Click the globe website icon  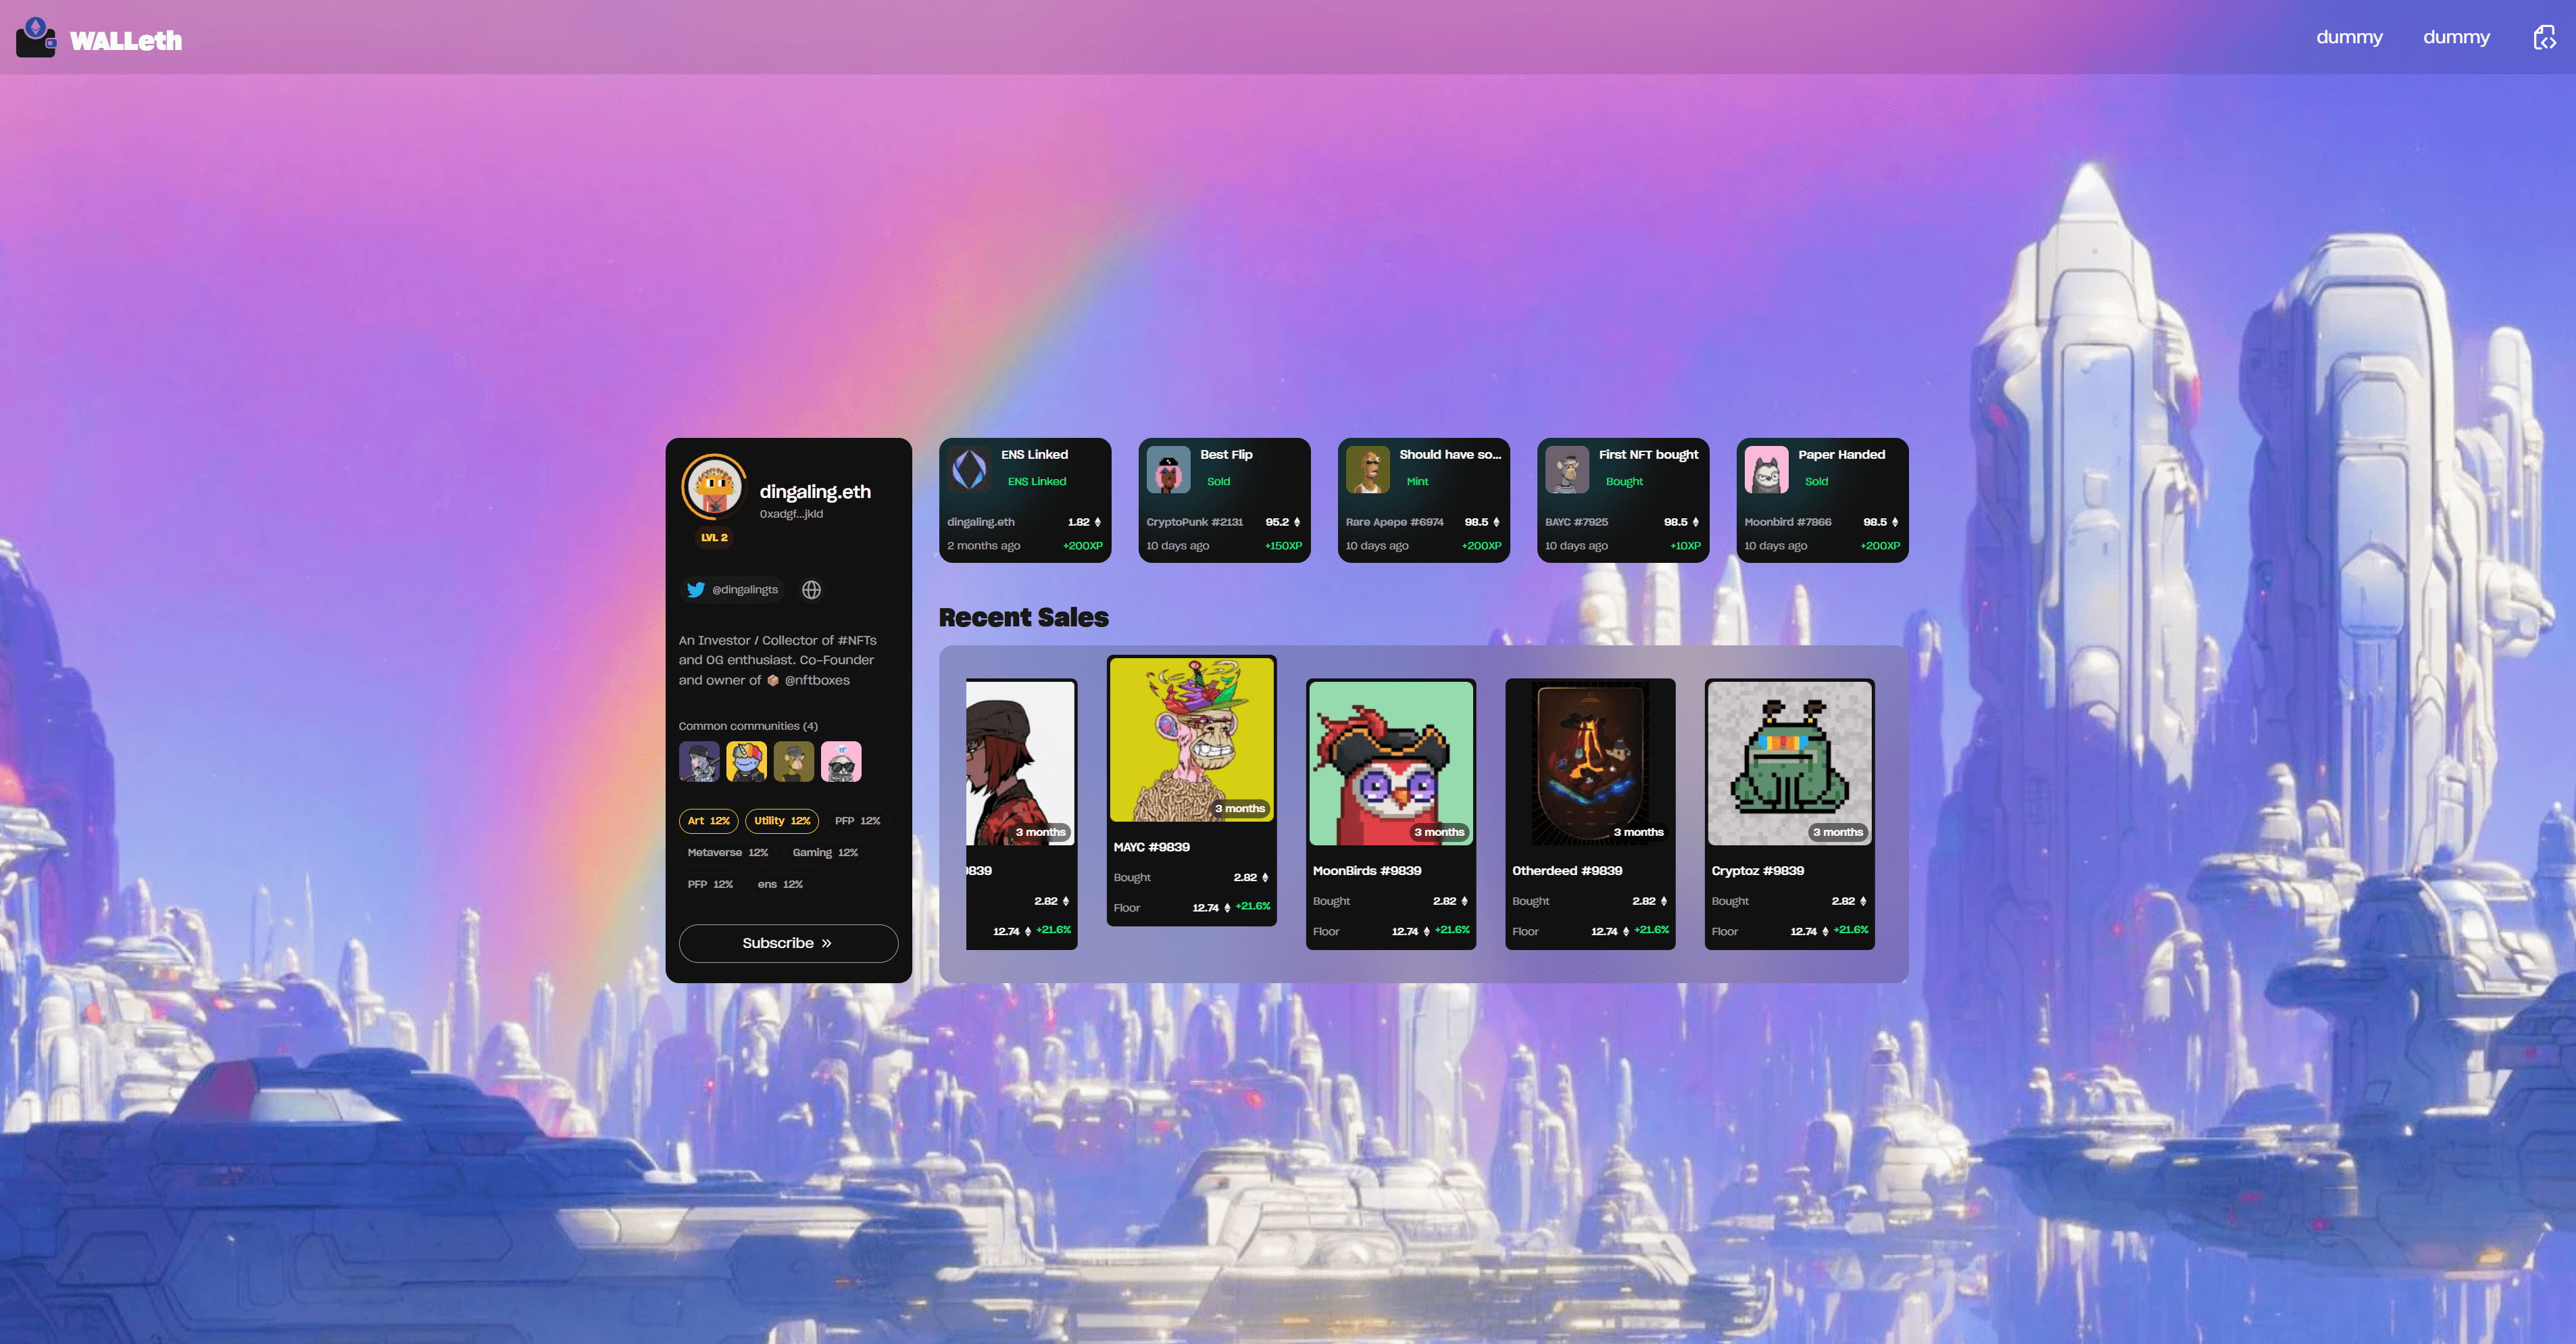pos(811,590)
